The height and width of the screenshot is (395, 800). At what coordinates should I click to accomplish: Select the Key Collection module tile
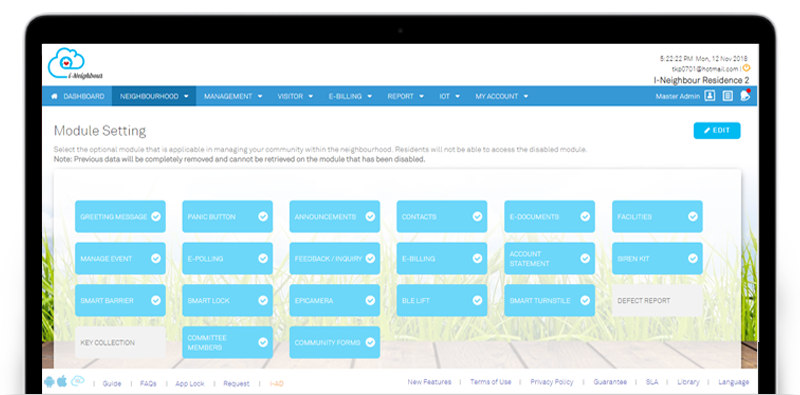120,342
